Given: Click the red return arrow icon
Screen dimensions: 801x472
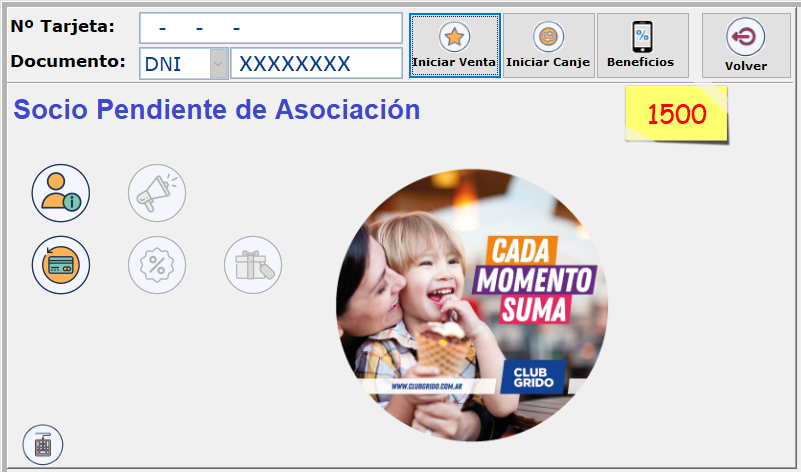Looking at the screenshot, I should pos(745,37).
